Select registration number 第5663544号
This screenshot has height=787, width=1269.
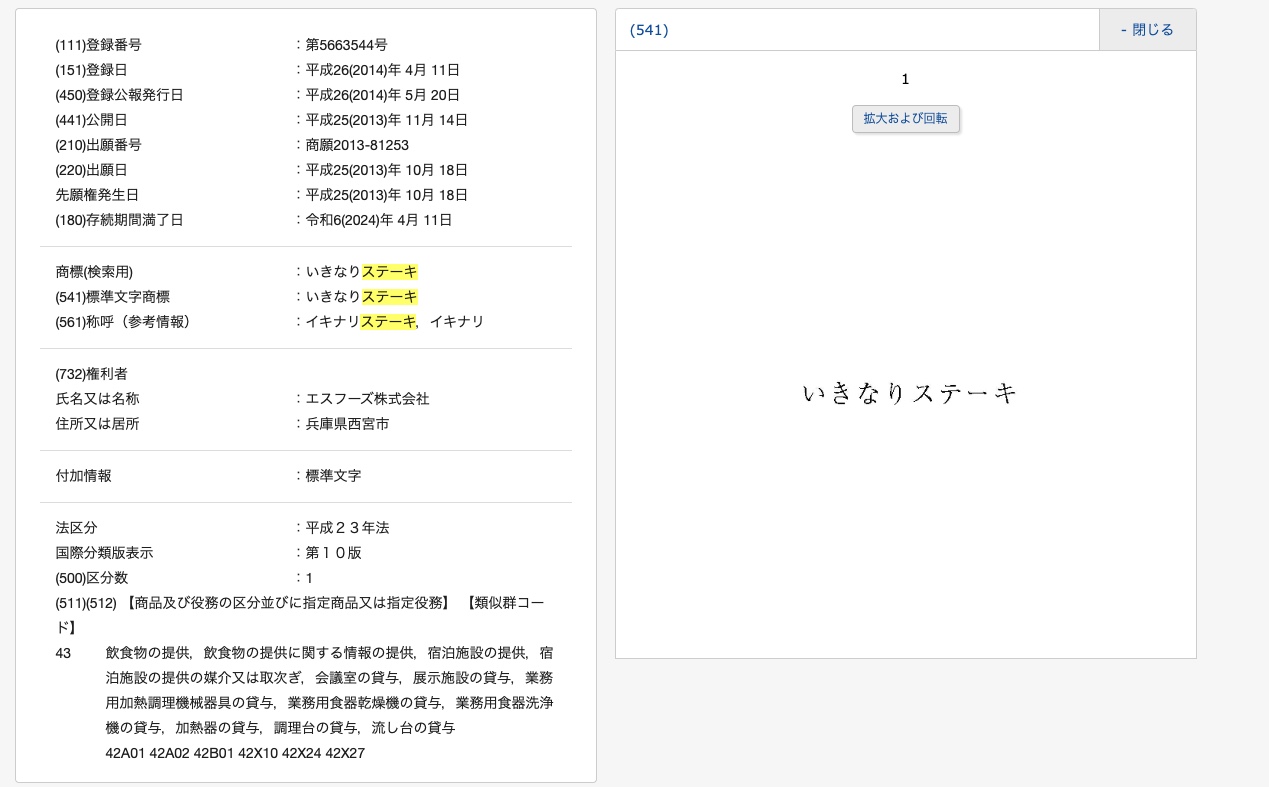[346, 45]
